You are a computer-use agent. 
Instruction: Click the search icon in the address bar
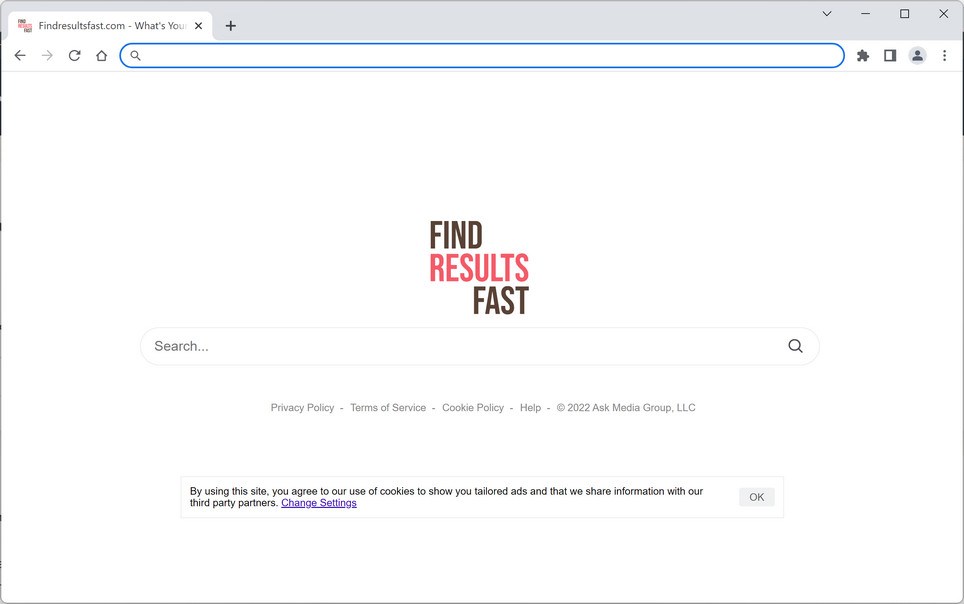click(135, 56)
